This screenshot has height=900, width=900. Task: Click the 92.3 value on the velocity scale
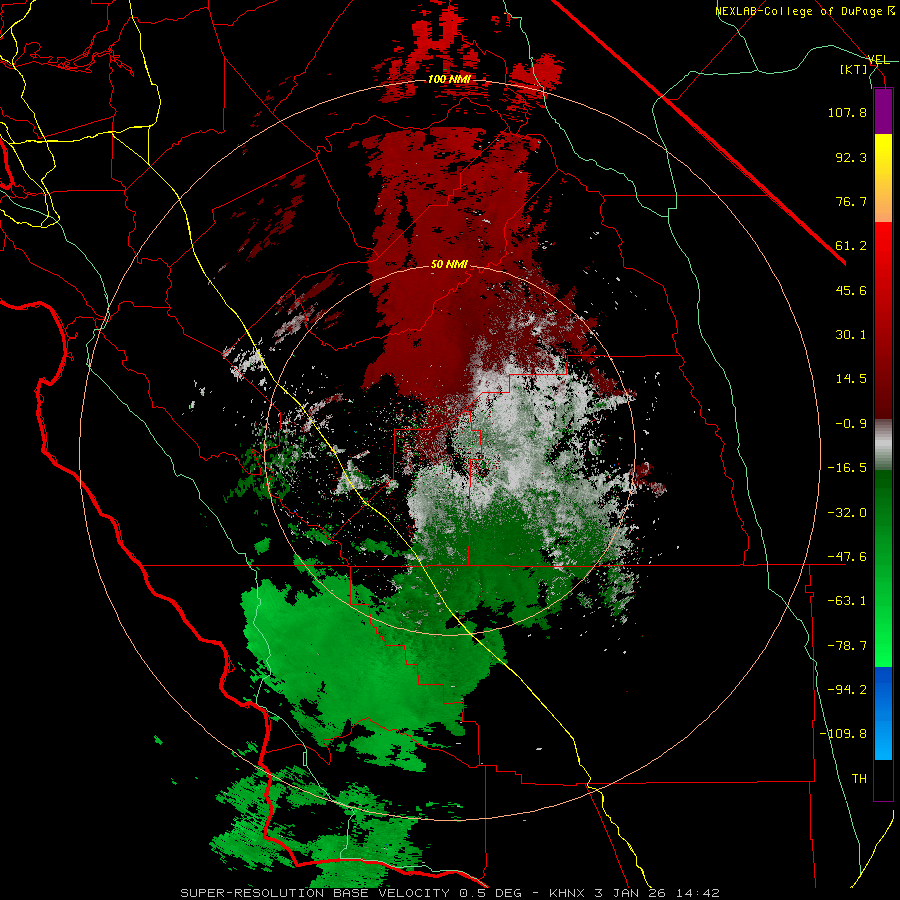pos(851,157)
